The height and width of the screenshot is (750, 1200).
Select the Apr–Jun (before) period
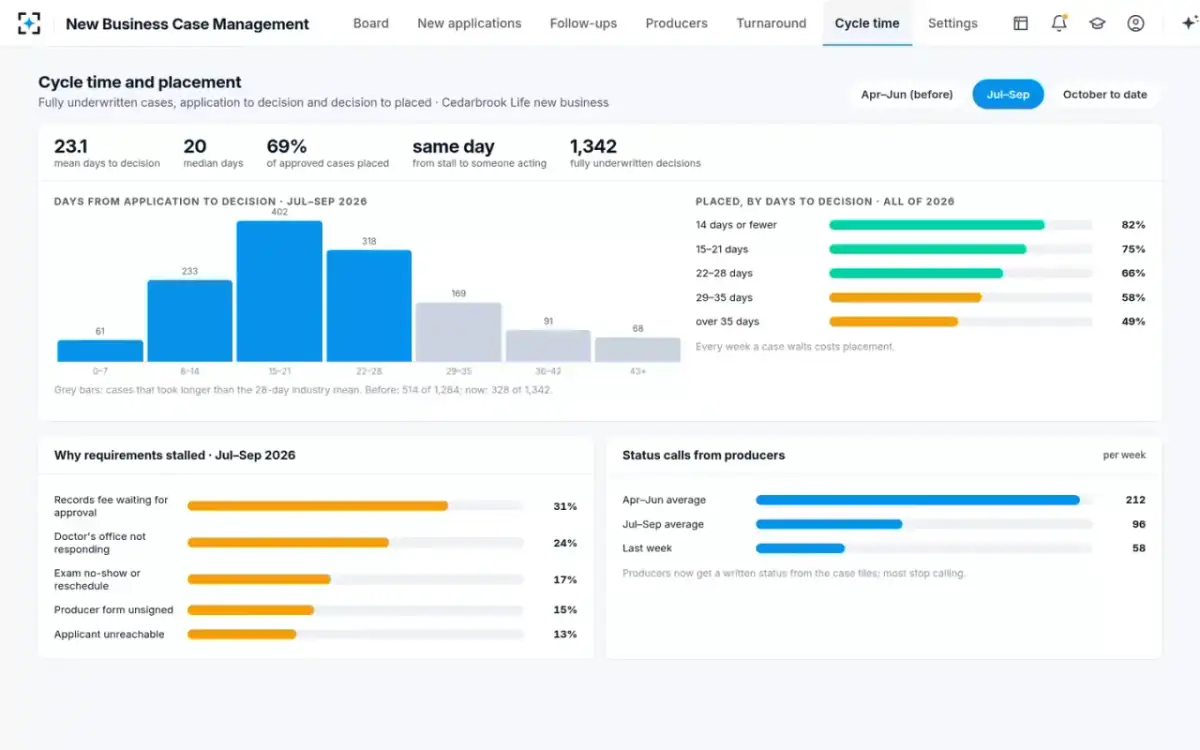(907, 95)
